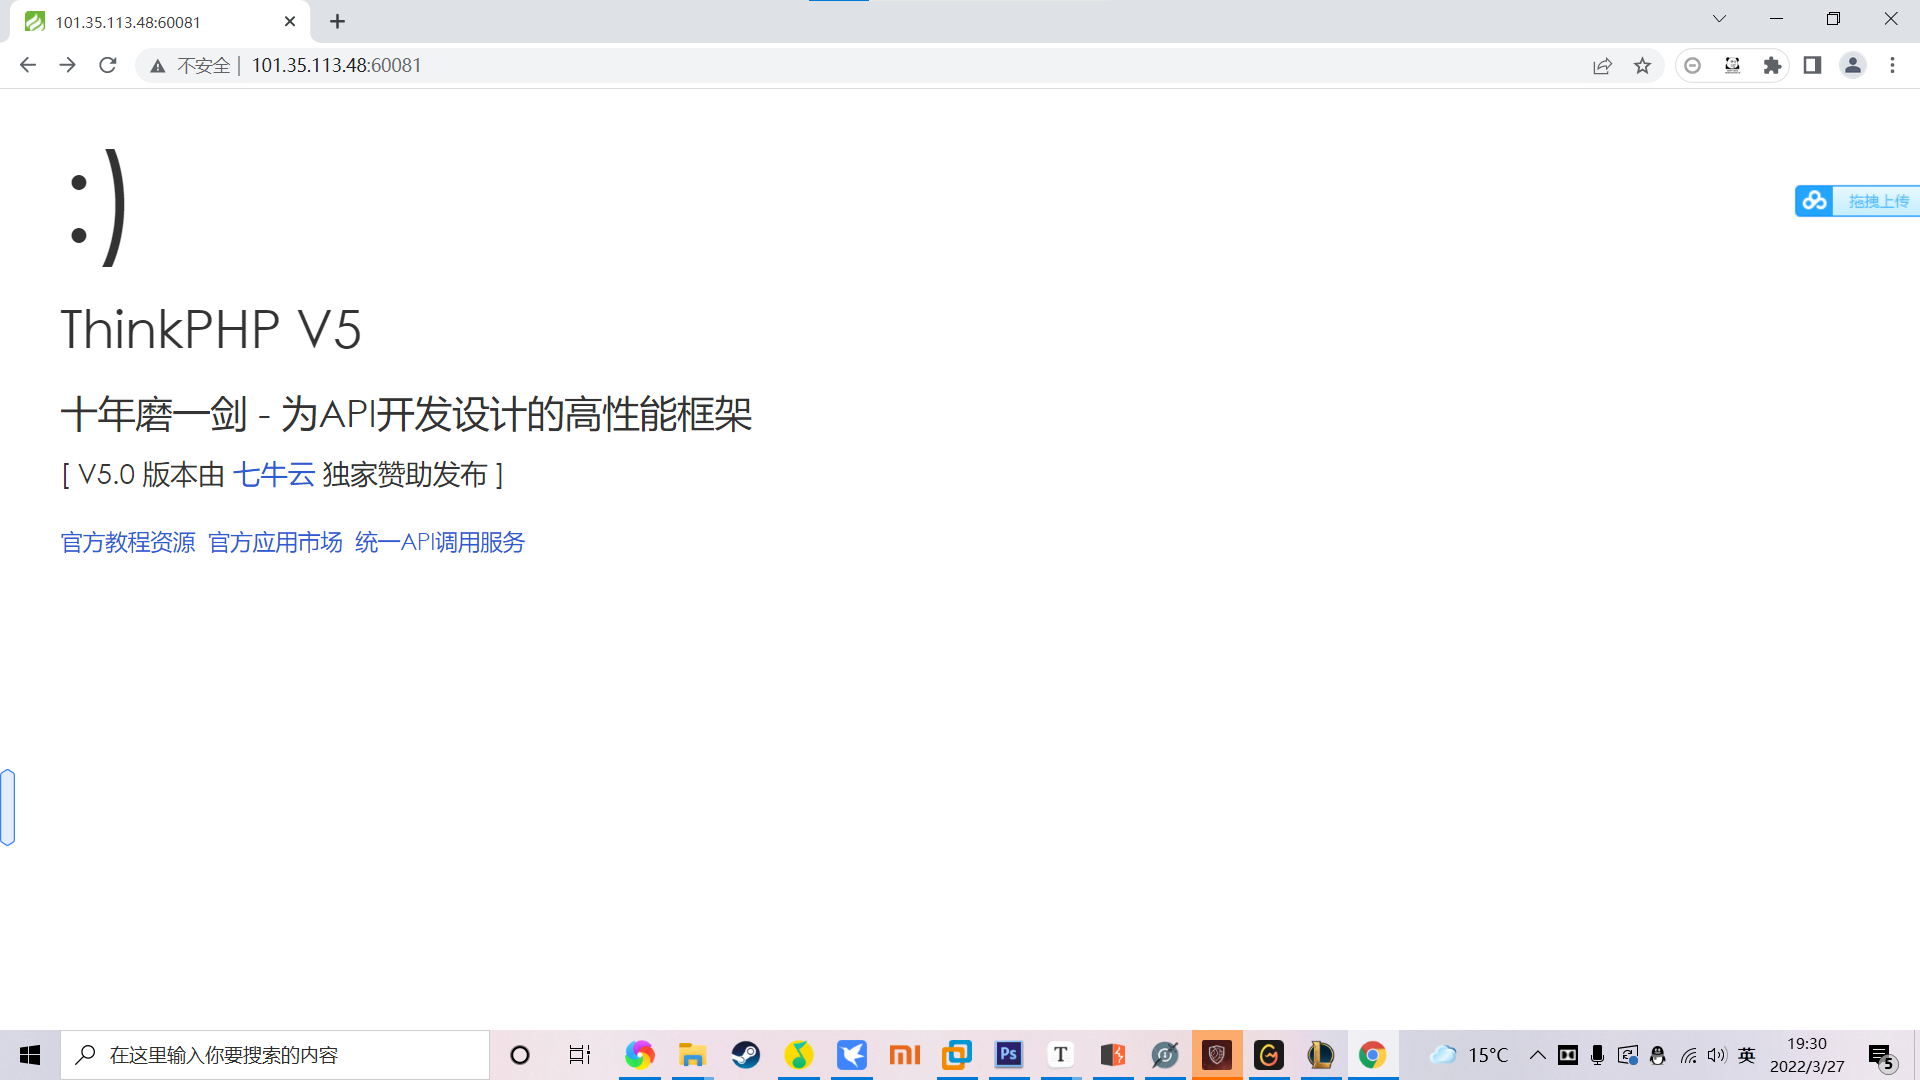
Task: Open the 官方教程资源 link
Action: click(128, 542)
